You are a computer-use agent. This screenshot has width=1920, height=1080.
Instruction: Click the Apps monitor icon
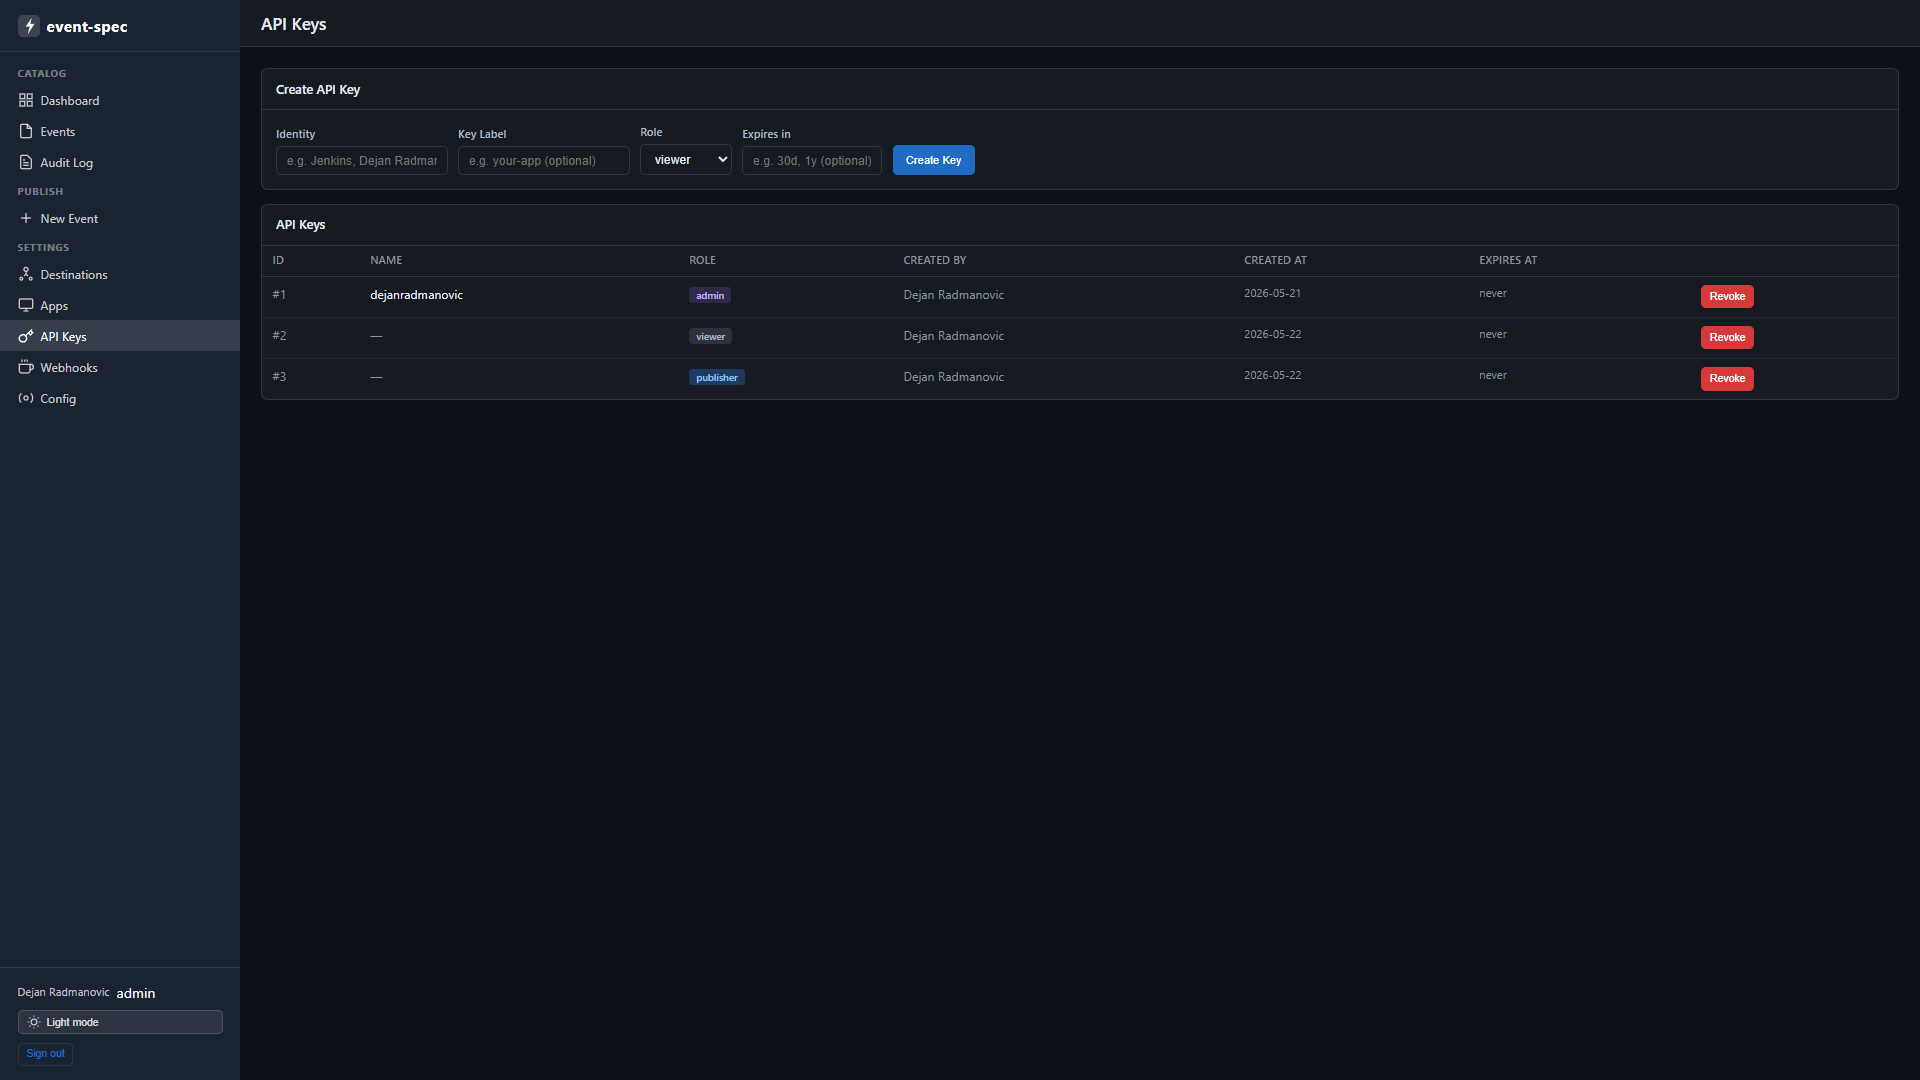pos(26,305)
